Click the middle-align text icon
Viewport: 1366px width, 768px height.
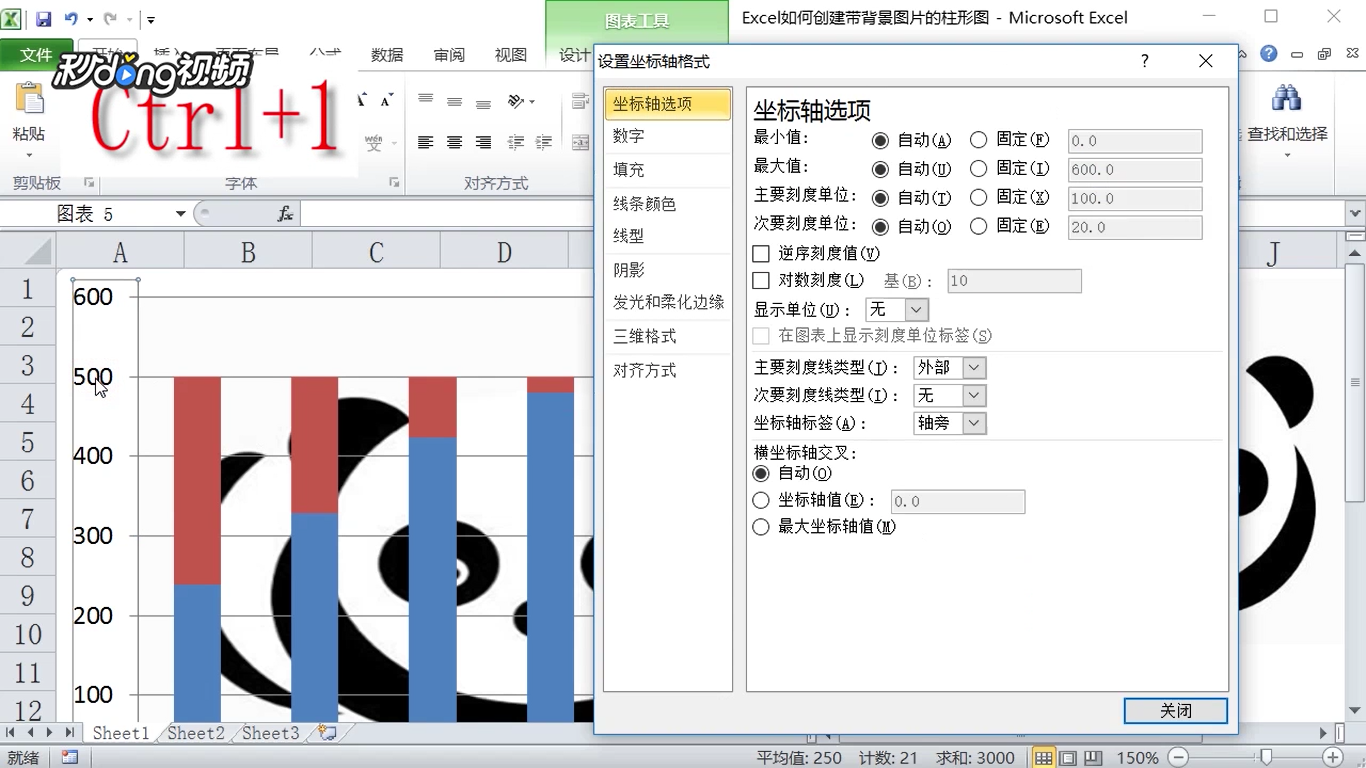455,101
